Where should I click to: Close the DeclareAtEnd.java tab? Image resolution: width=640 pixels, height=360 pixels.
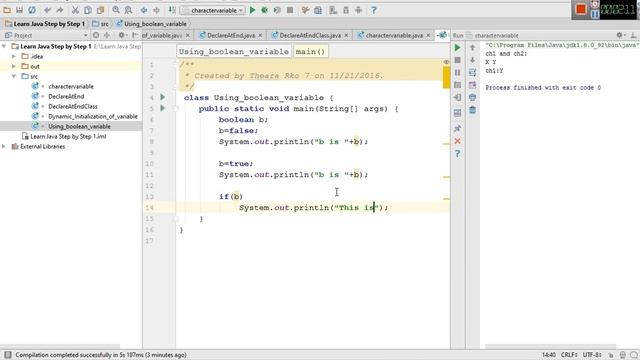(x=260, y=36)
